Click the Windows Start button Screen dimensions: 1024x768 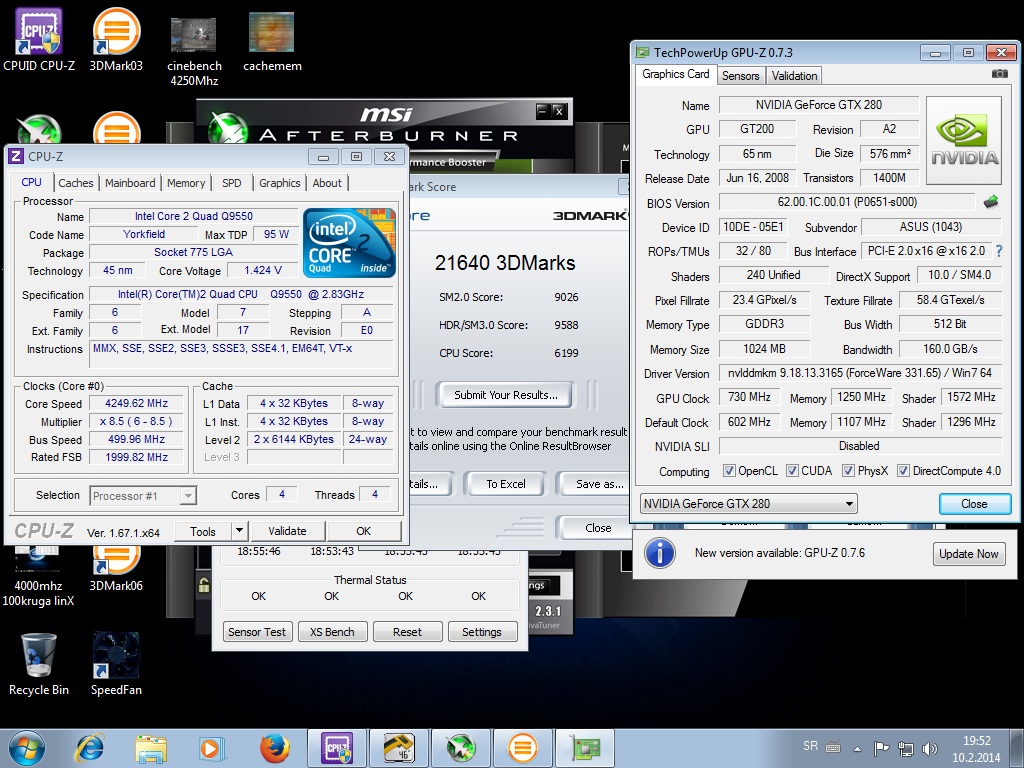point(26,748)
